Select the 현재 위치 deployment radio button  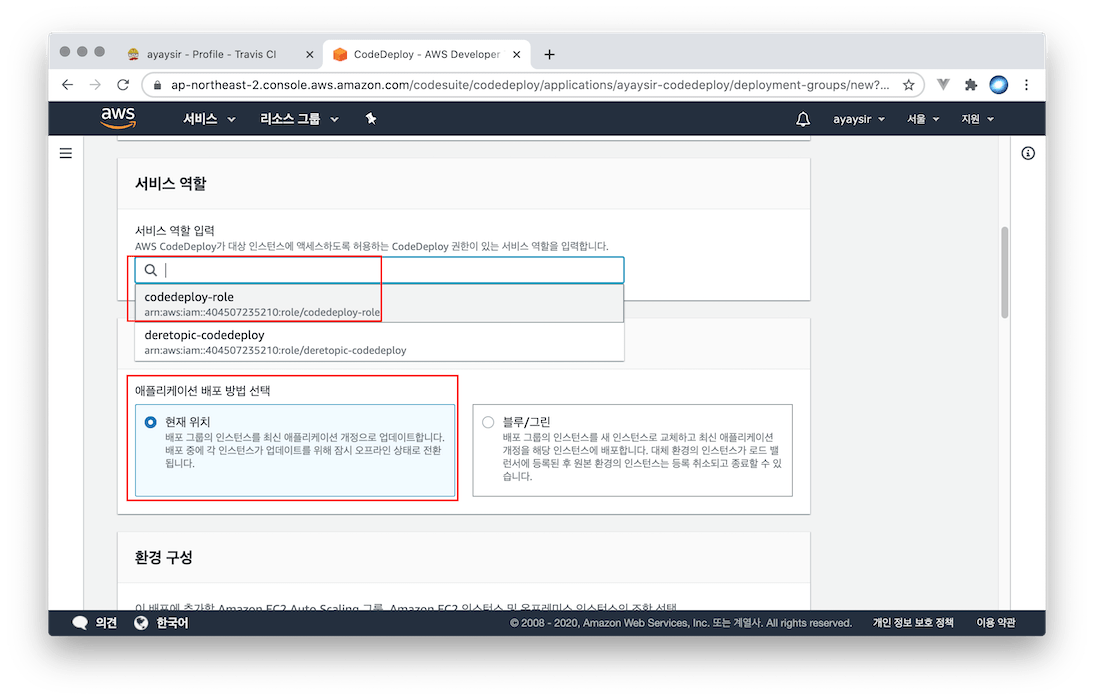(151, 422)
